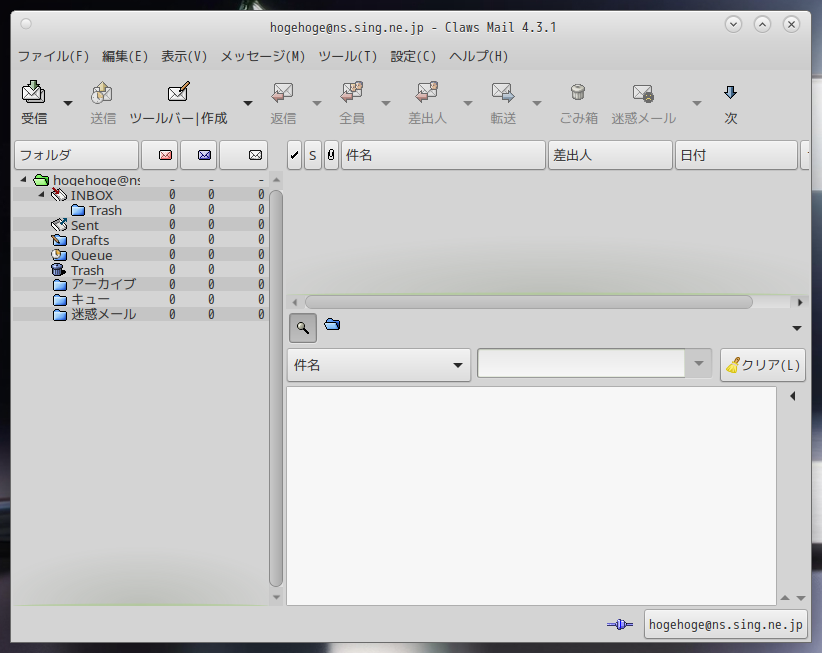Toggle the quick search magnifier button
822x653 pixels.
(x=302, y=328)
